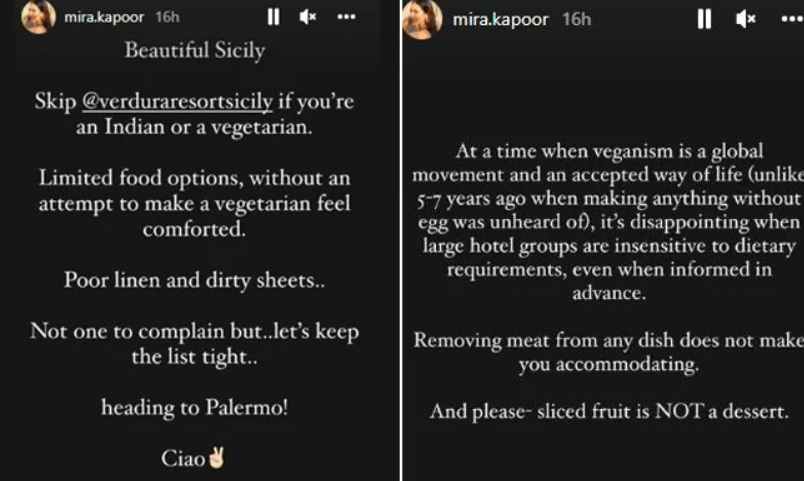Open mira.kapoor username on right story
This screenshot has height=481, width=804.
pyautogui.click(x=500, y=19)
